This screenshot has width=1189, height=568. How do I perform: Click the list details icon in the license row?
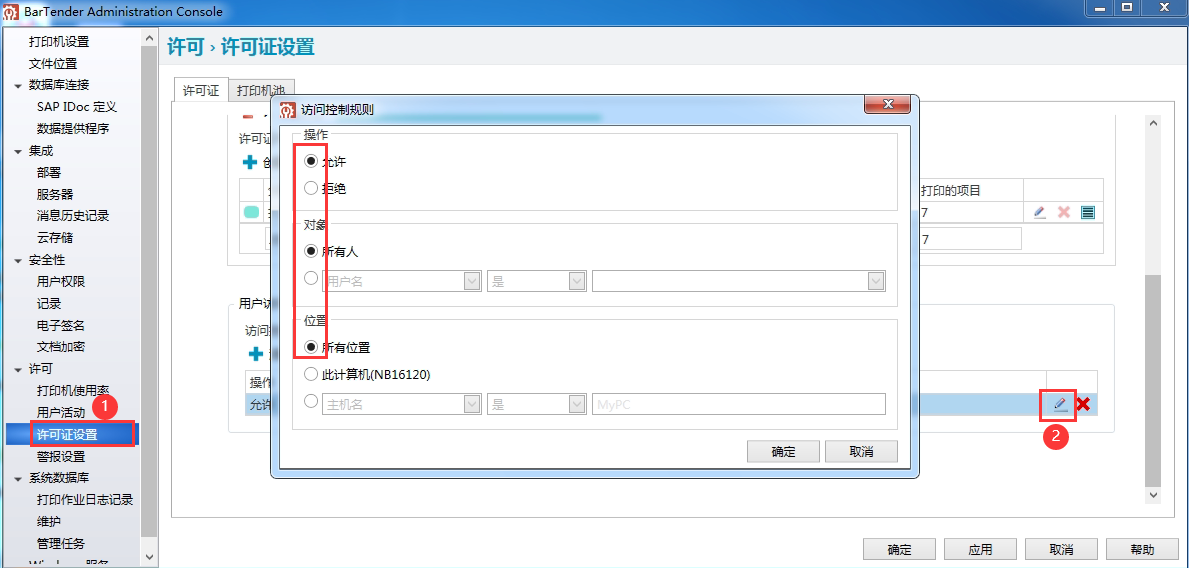(x=1088, y=212)
